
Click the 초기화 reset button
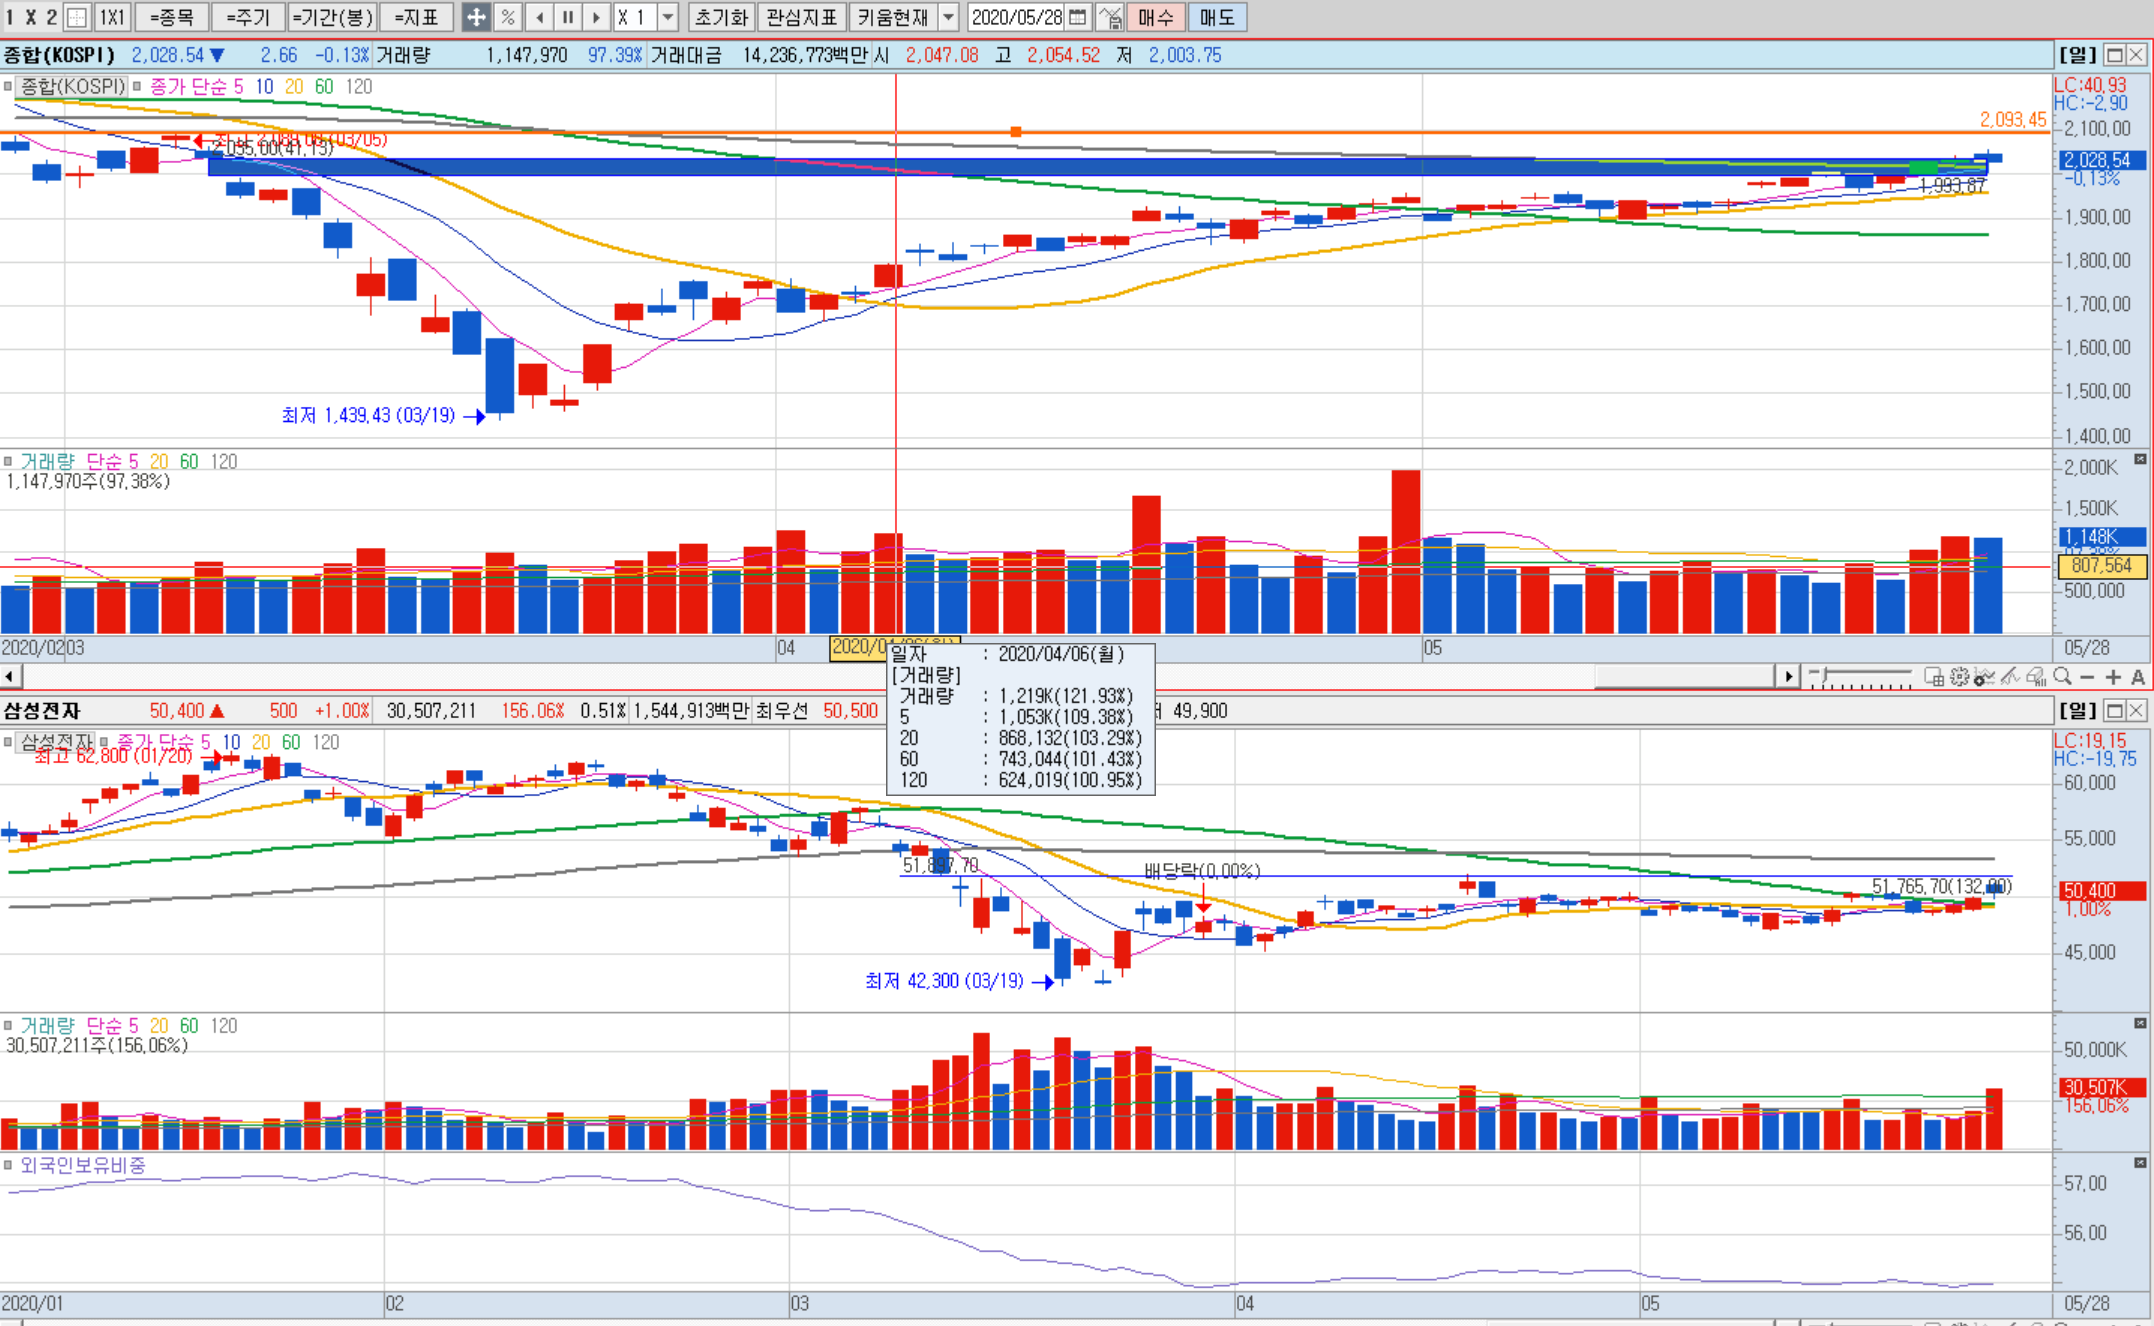[x=721, y=17]
